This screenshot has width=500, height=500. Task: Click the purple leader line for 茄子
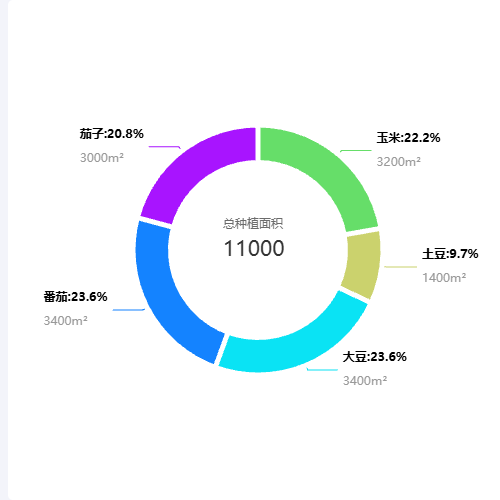(x=165, y=147)
